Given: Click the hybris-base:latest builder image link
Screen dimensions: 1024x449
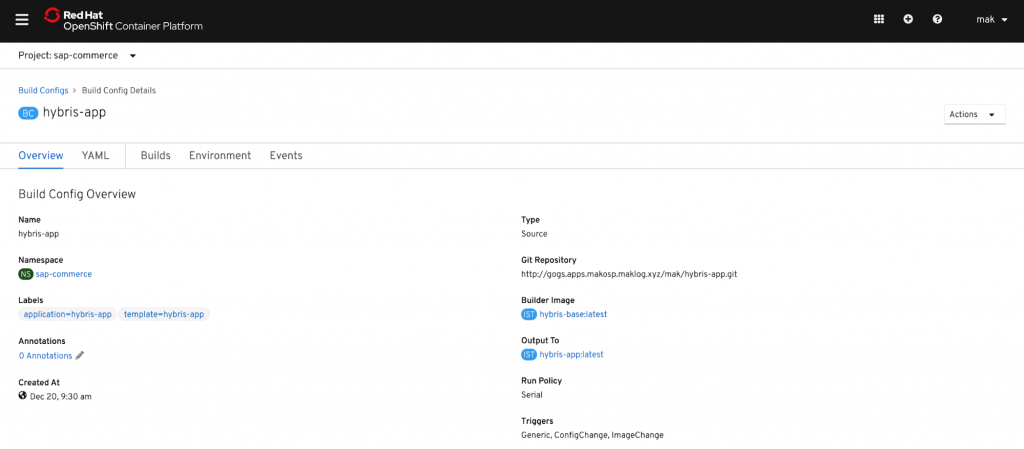Looking at the screenshot, I should tap(573, 314).
